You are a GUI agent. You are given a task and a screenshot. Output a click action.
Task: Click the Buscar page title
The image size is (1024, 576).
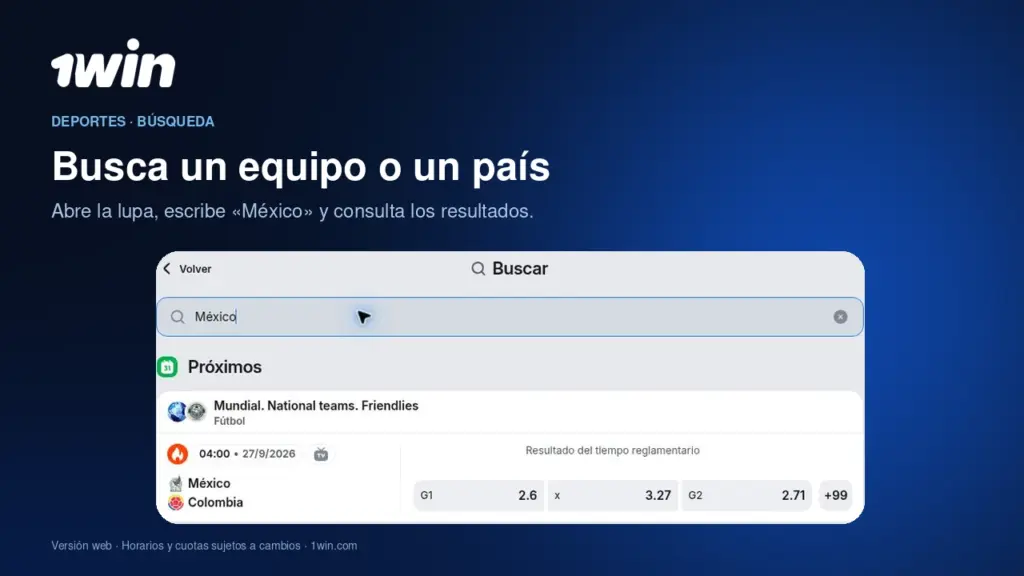pos(520,269)
